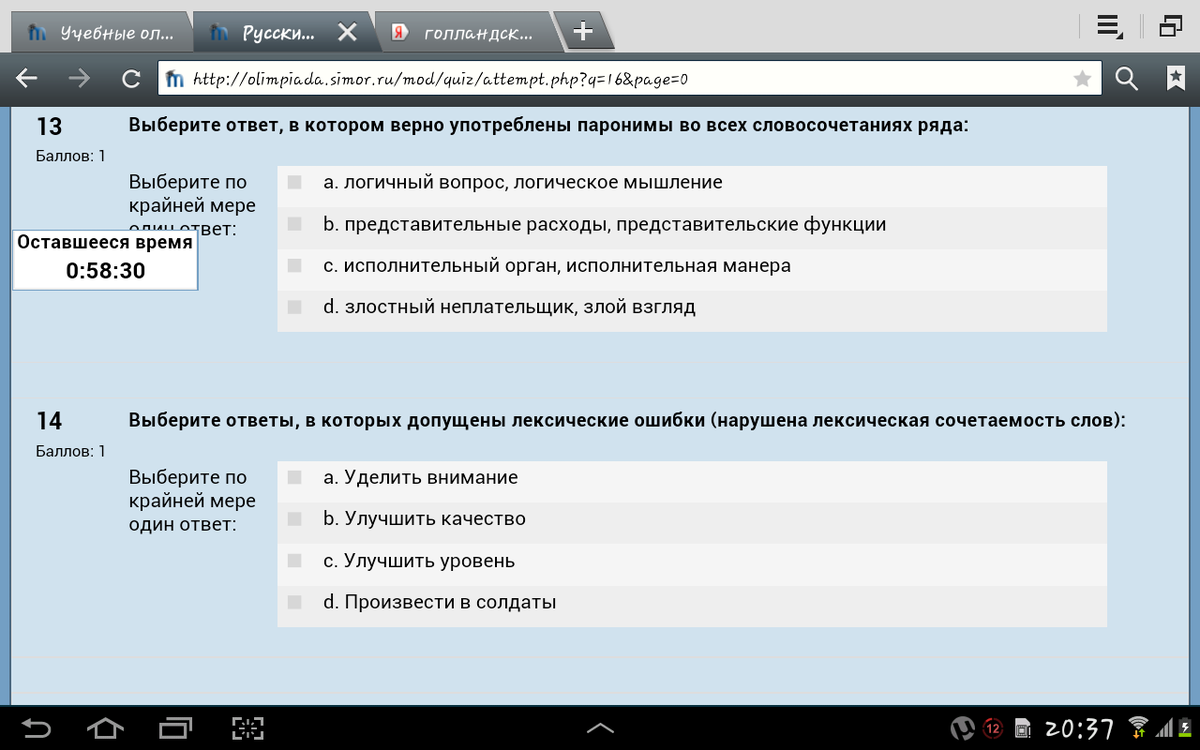Switch to 'Учебные ол...' tab
Viewport: 1200px width, 750px height.
tap(100, 33)
